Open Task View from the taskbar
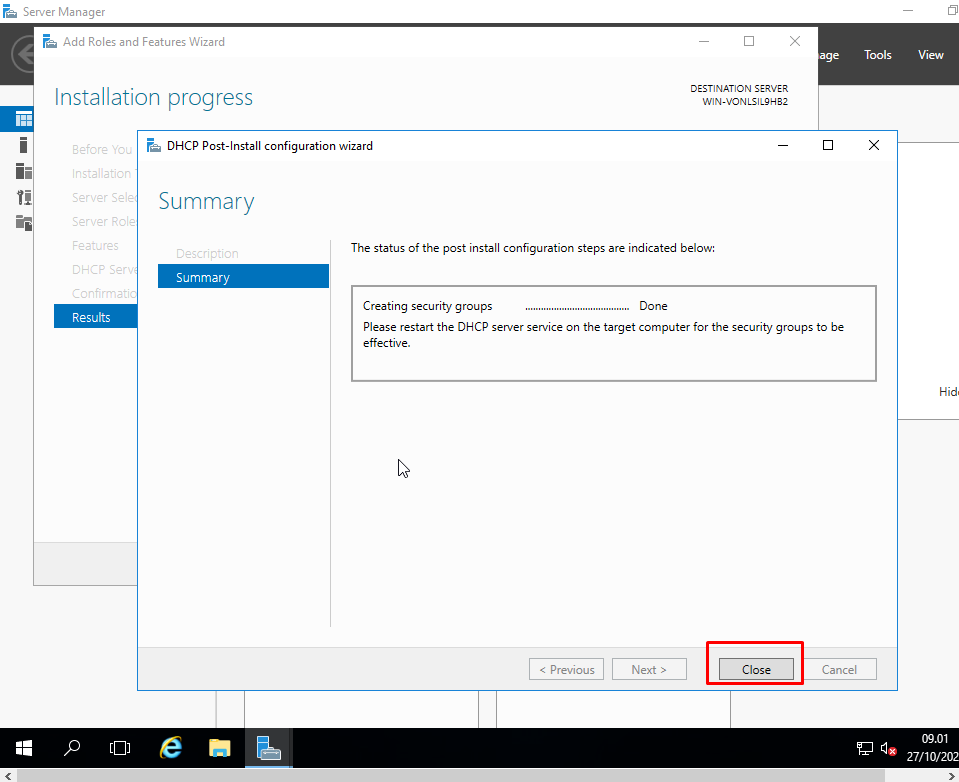This screenshot has height=782, width=959. tap(120, 748)
